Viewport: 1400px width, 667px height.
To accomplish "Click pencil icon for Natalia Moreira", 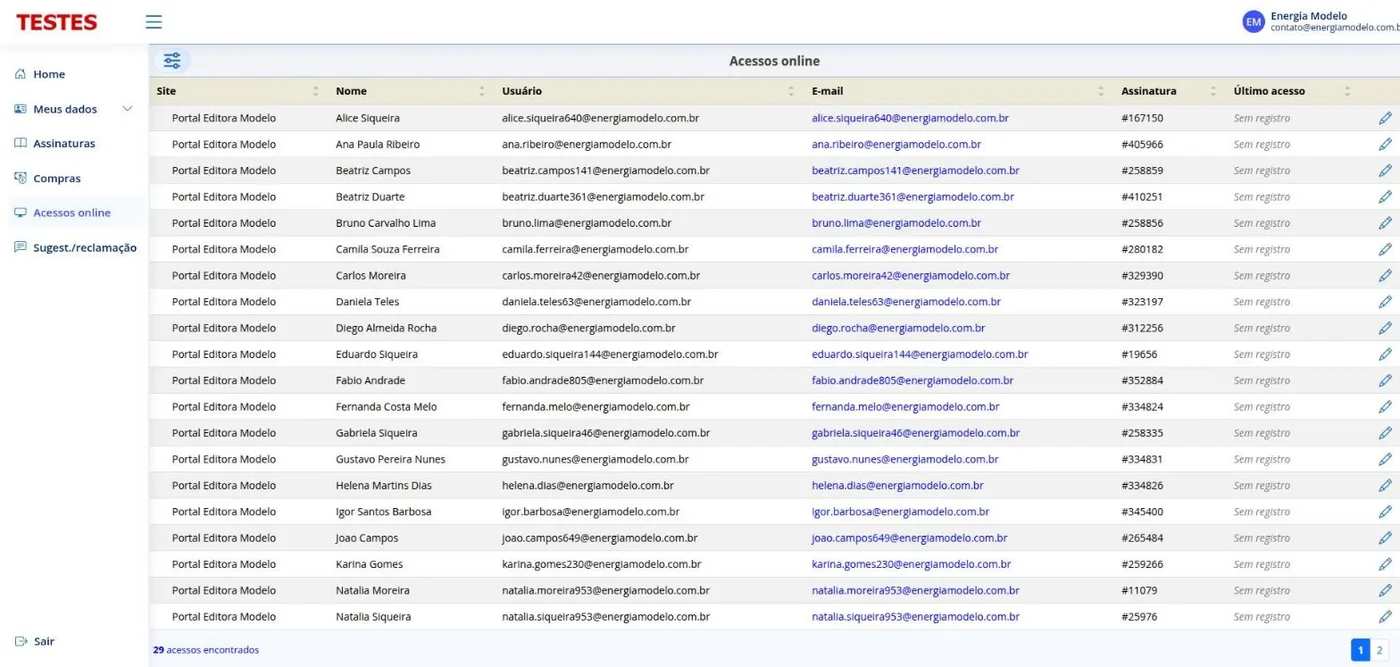I will coord(1385,590).
